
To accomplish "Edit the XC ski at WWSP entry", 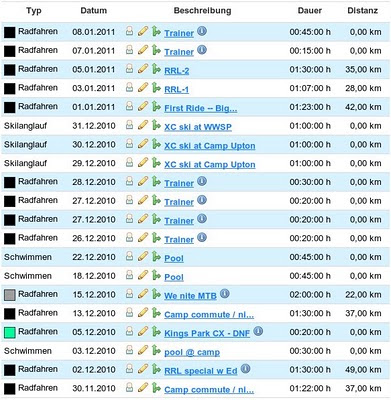I will click(x=143, y=125).
